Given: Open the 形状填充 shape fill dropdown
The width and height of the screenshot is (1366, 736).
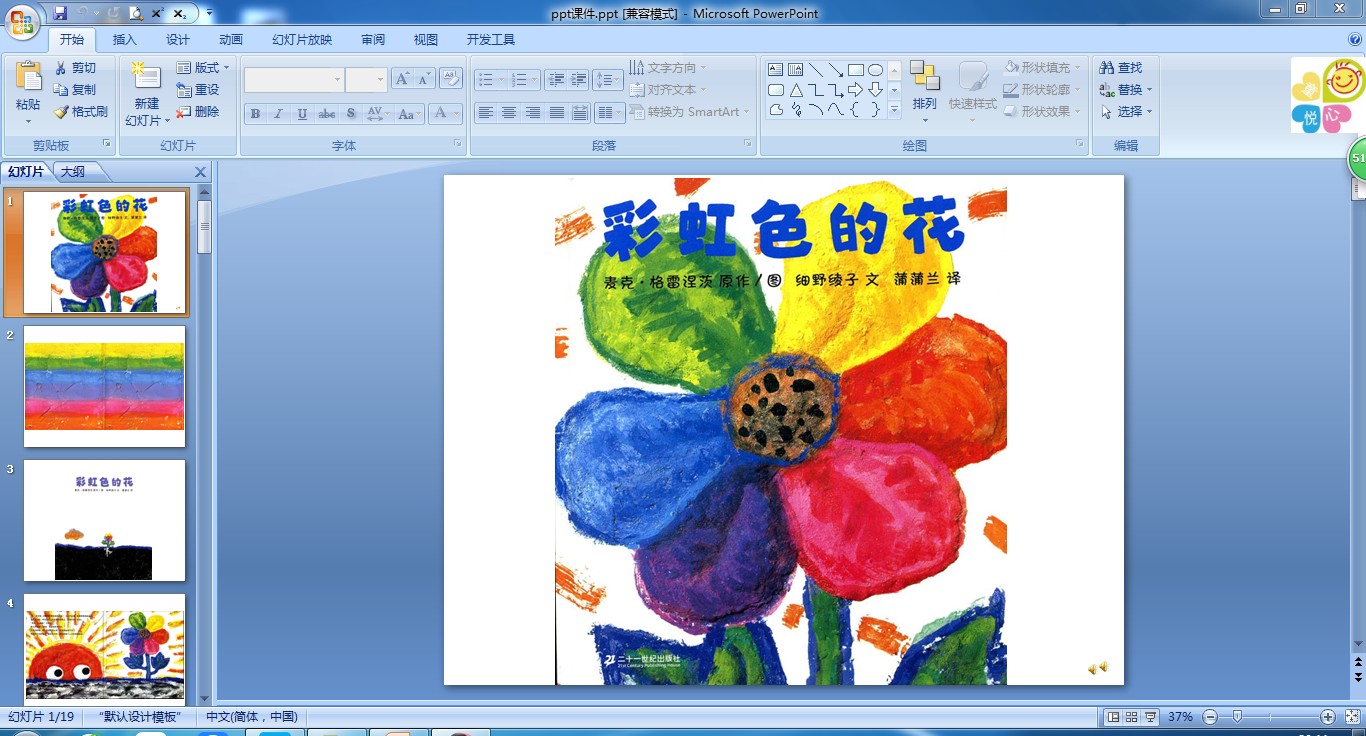Looking at the screenshot, I should pyautogui.click(x=1041, y=68).
